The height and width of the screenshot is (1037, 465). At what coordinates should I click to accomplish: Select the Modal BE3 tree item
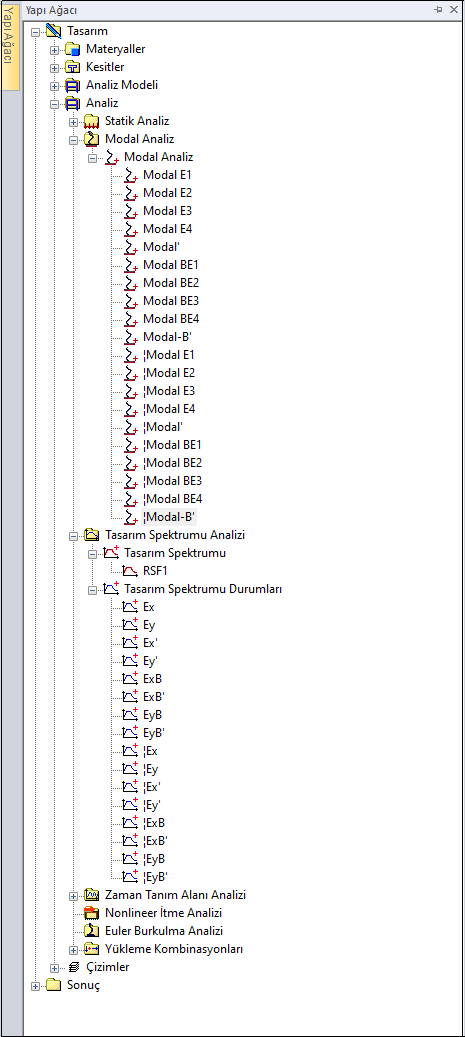pos(171,301)
